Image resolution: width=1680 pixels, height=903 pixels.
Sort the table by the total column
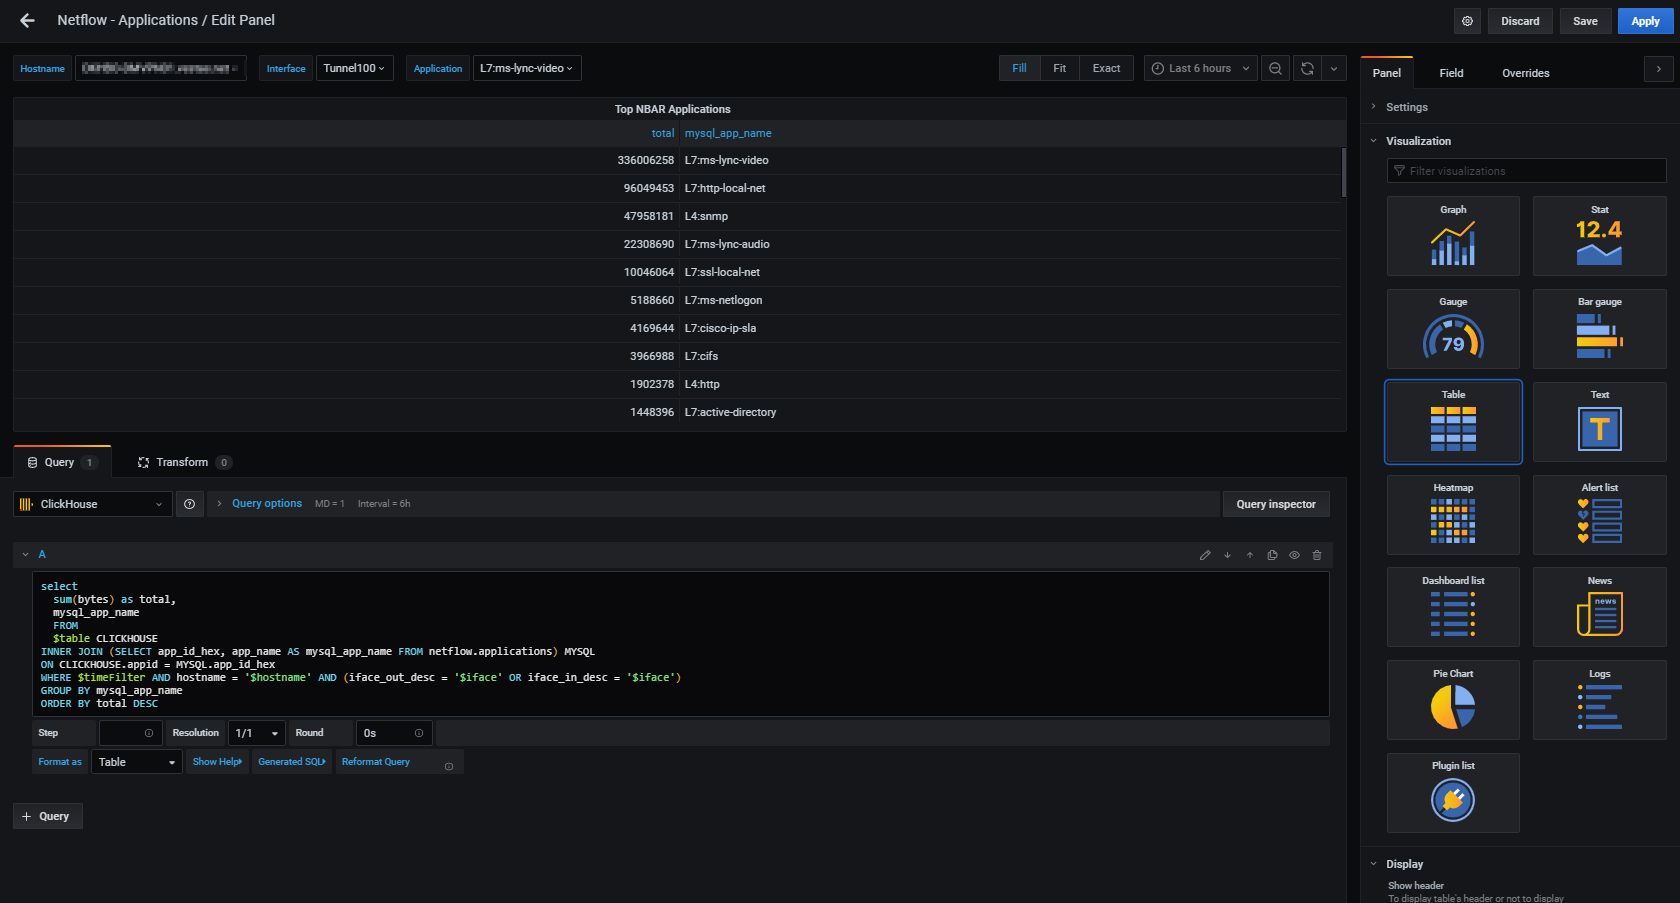click(663, 132)
